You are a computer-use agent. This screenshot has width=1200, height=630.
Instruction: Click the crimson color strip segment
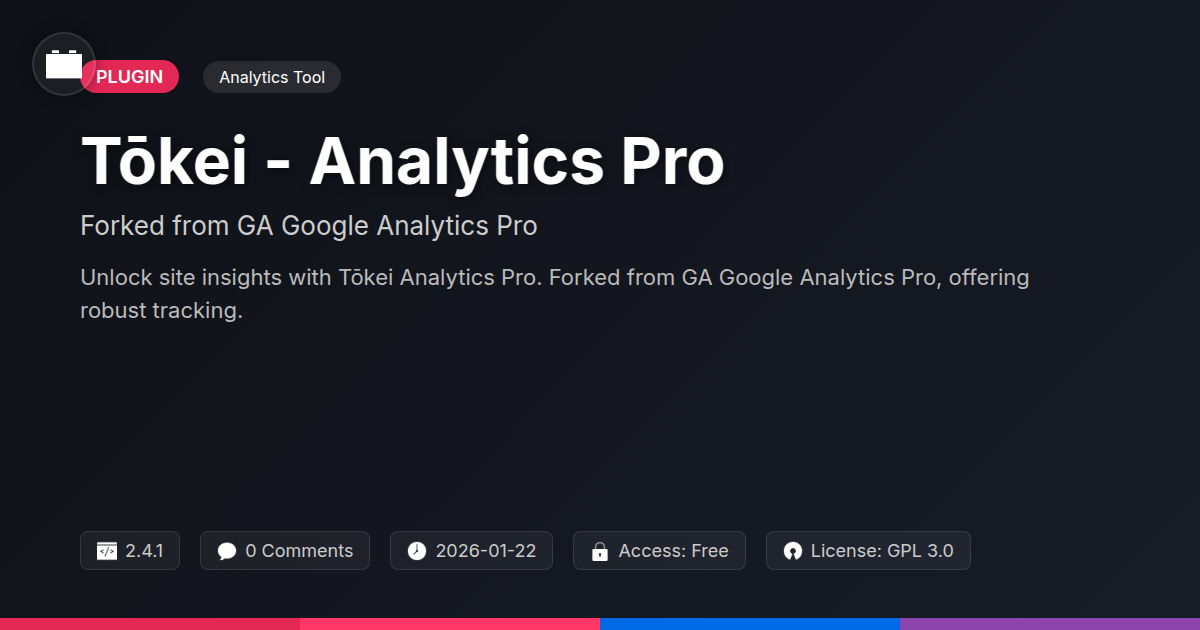tap(150, 624)
